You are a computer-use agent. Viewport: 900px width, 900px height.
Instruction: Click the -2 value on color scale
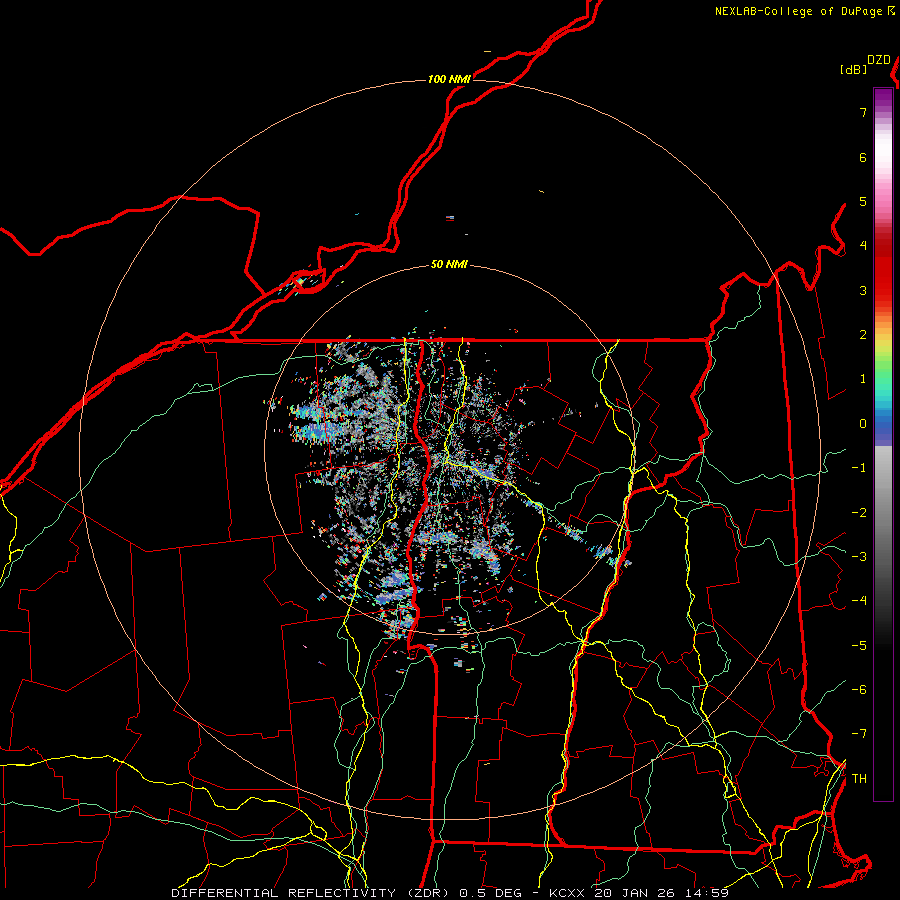pos(859,513)
